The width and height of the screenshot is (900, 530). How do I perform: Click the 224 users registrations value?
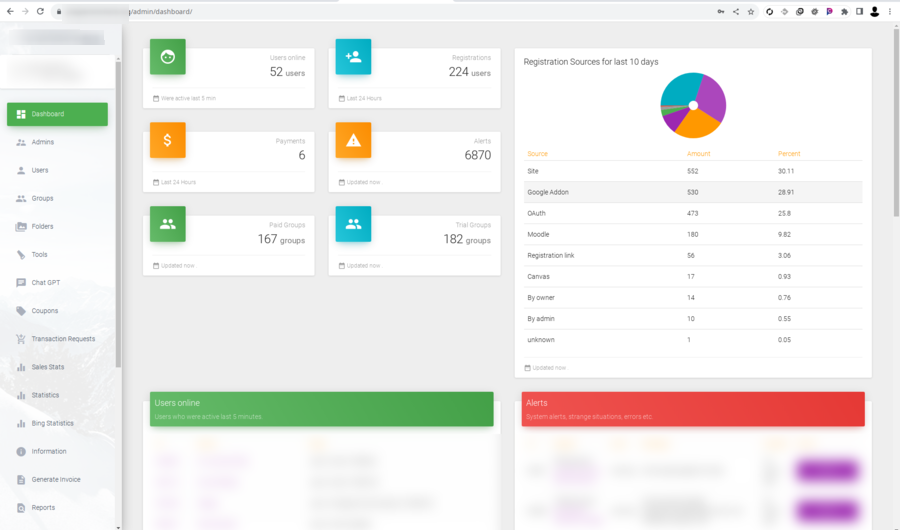[x=470, y=72]
